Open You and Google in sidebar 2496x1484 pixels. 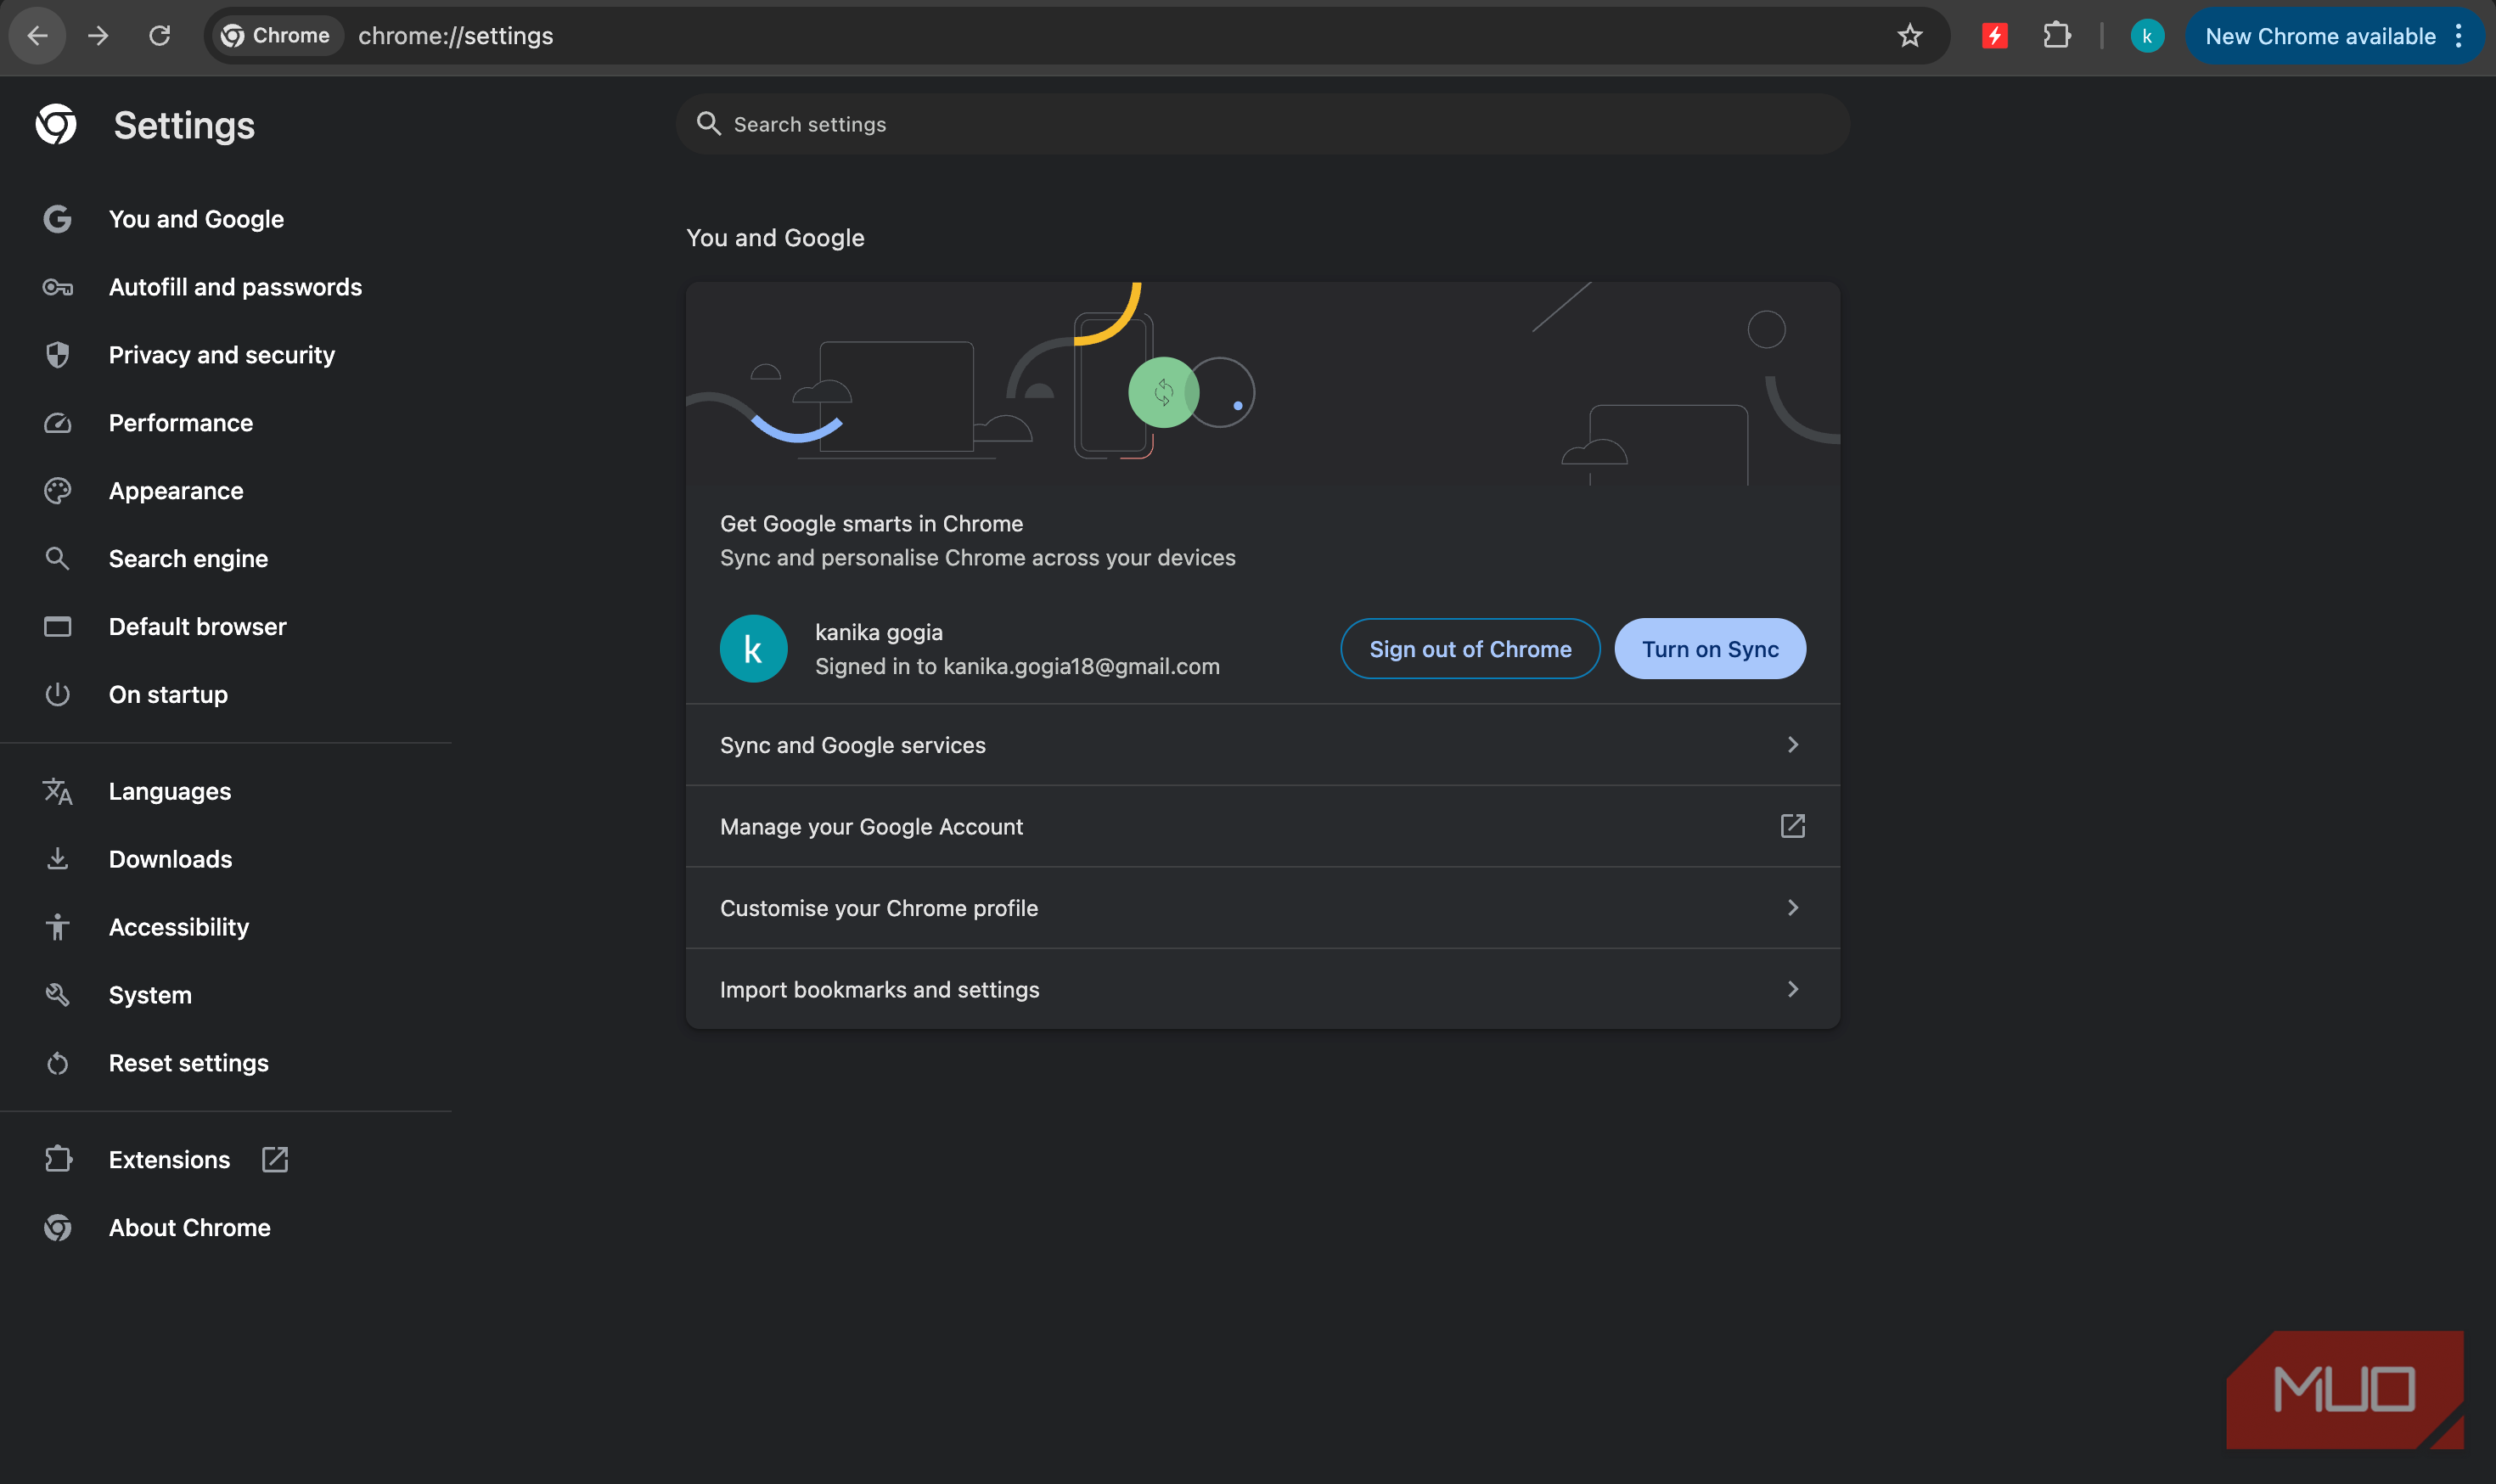pyautogui.click(x=196, y=219)
